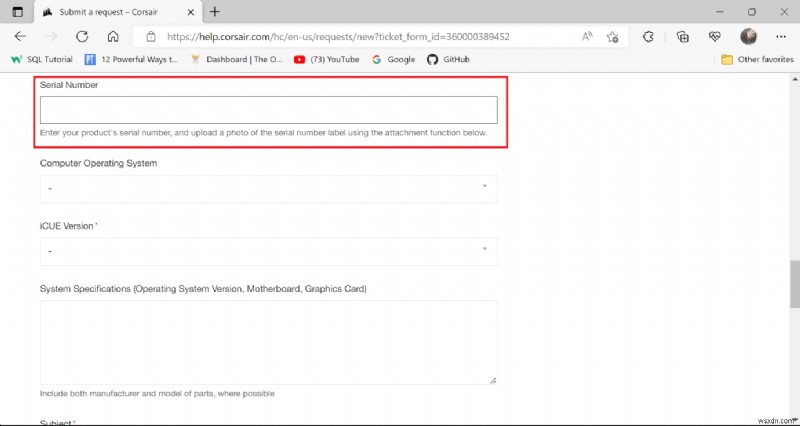Screen dimensions: 800x426
Task: Open the Collections icon
Action: click(x=683, y=37)
